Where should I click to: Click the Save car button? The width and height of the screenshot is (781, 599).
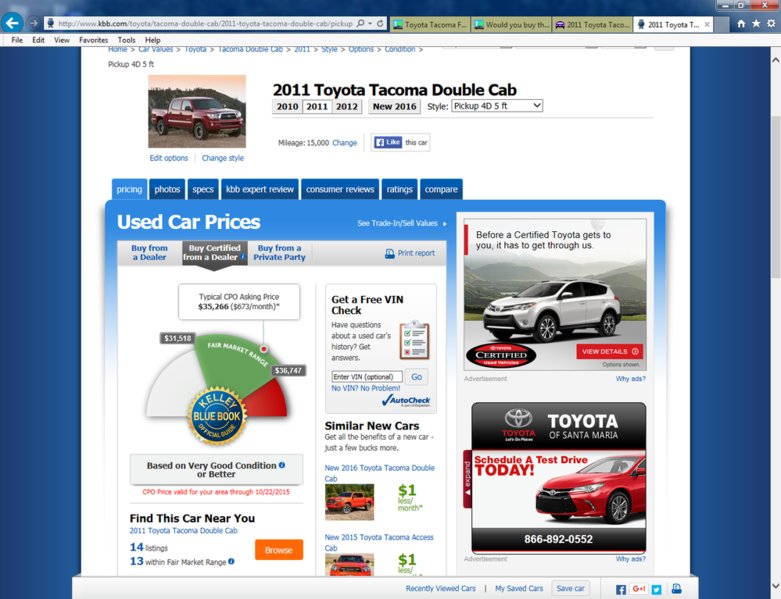[x=570, y=588]
